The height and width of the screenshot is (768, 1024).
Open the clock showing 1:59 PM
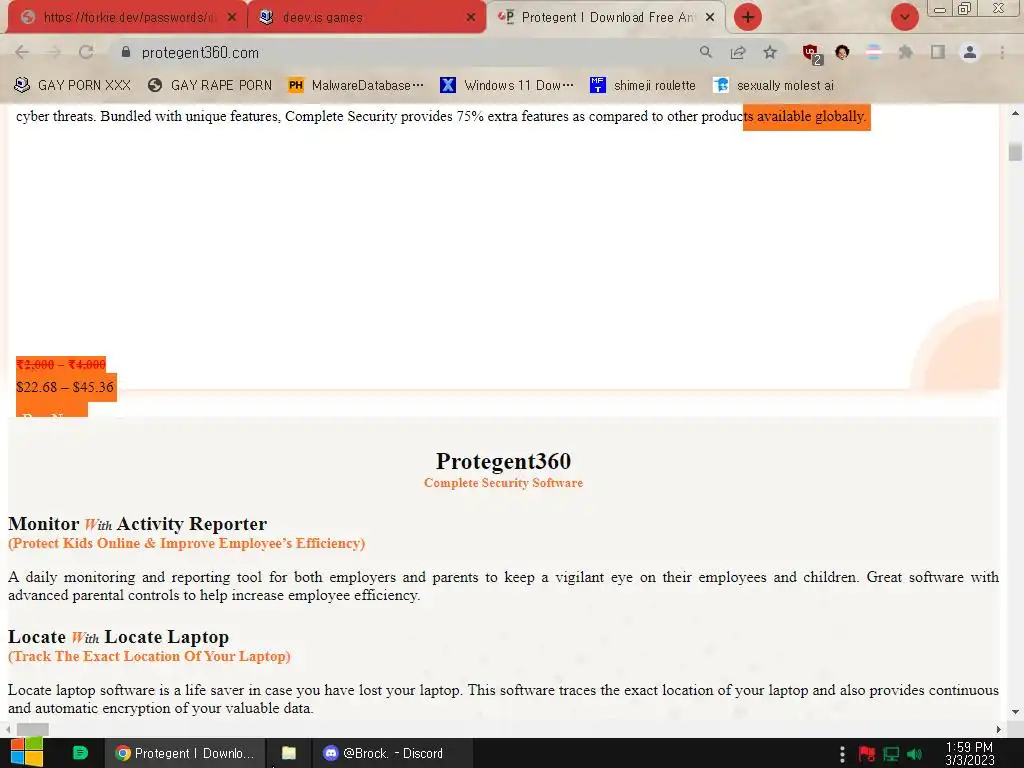(x=969, y=754)
